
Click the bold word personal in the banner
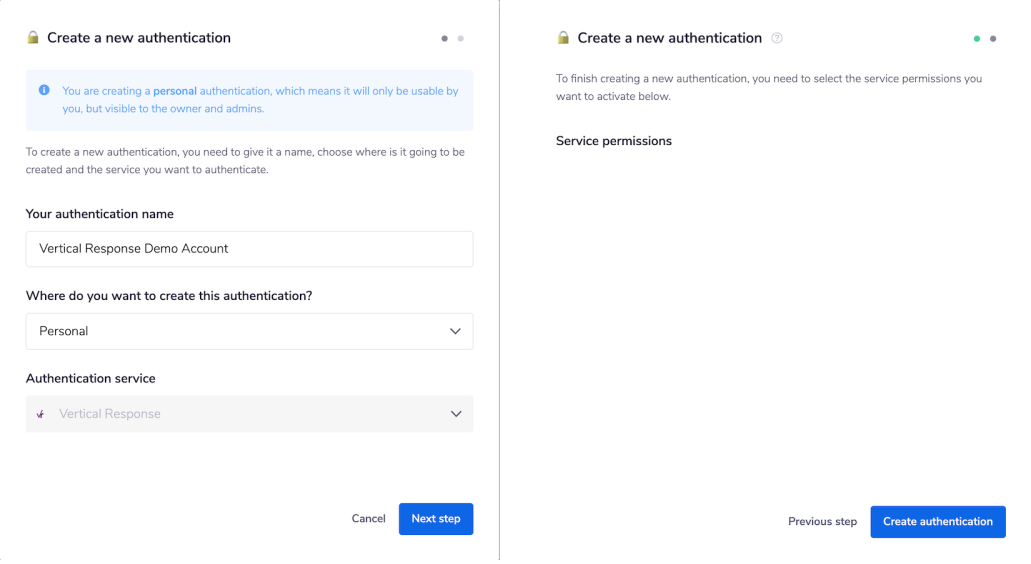(x=175, y=91)
